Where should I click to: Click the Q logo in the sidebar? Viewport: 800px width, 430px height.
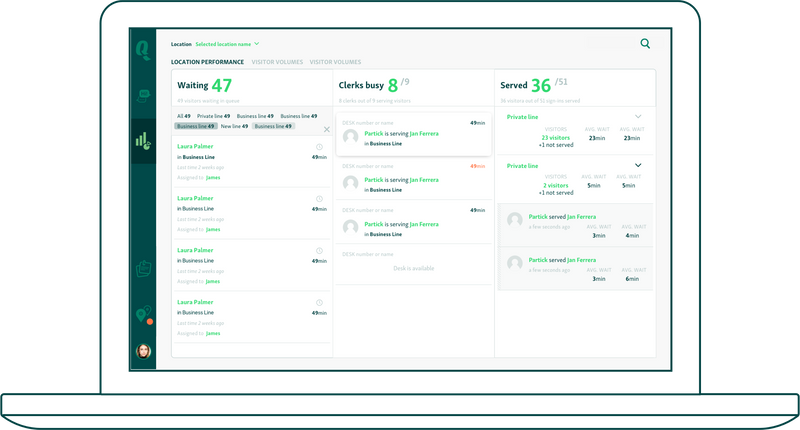(143, 50)
